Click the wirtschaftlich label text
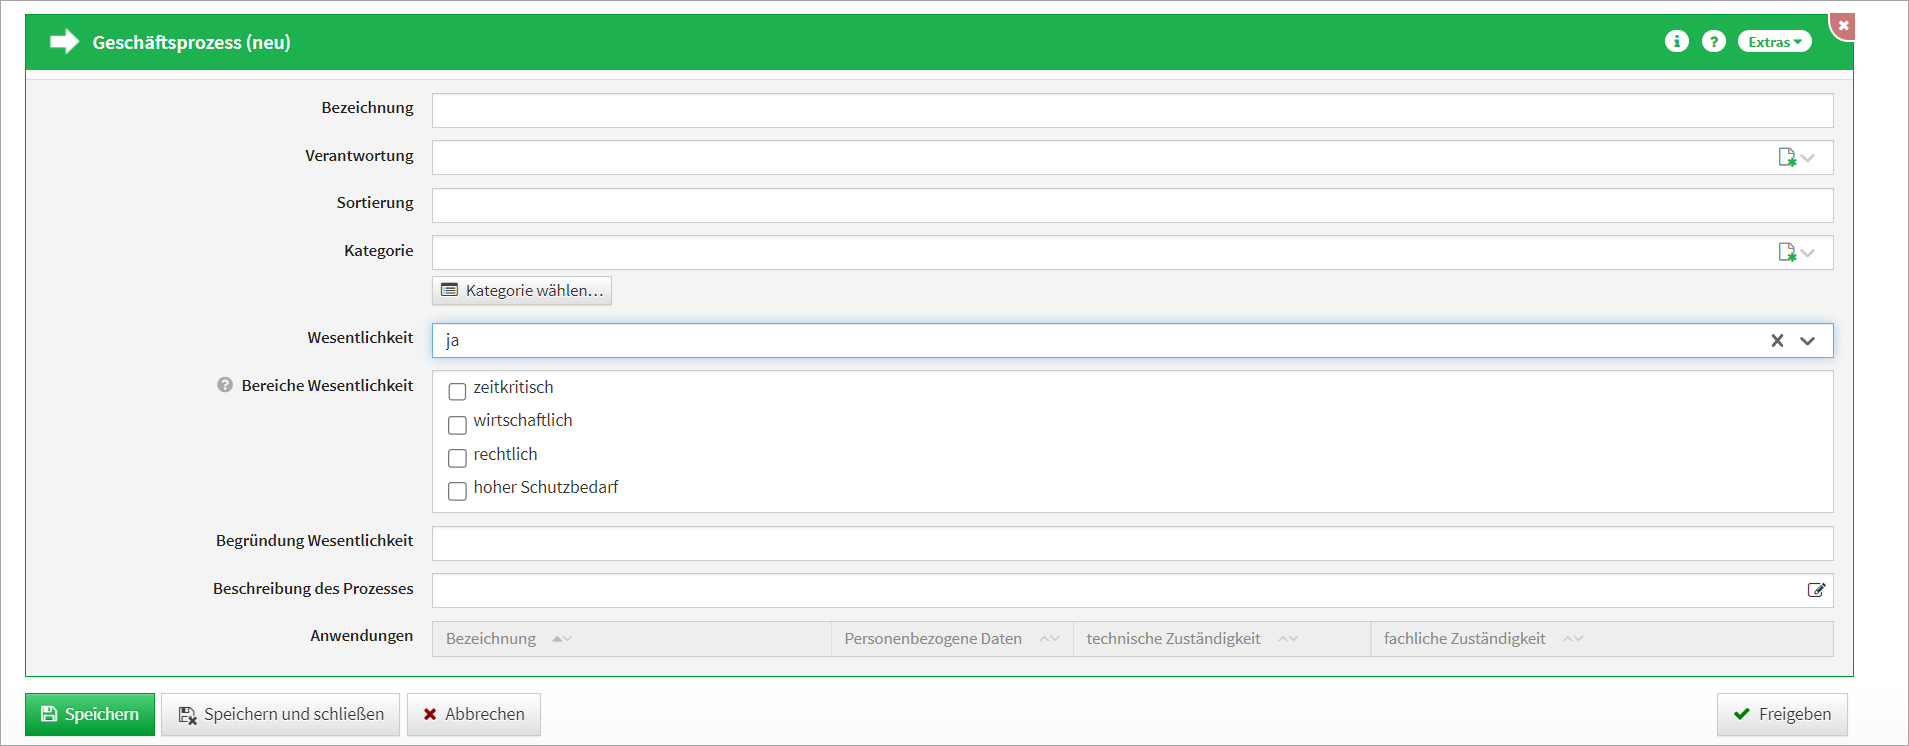 pos(523,420)
